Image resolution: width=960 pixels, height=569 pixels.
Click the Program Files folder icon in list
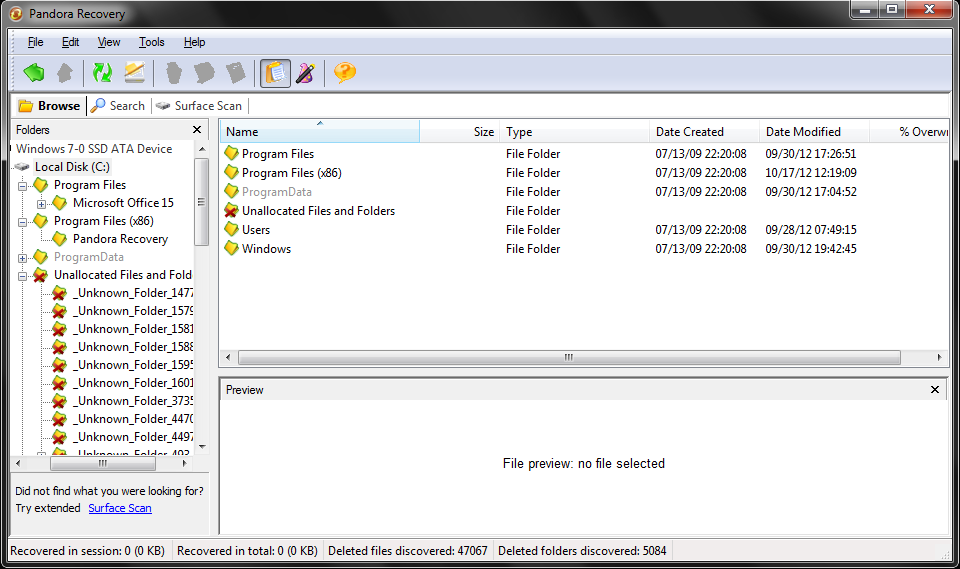pyautogui.click(x=231, y=153)
